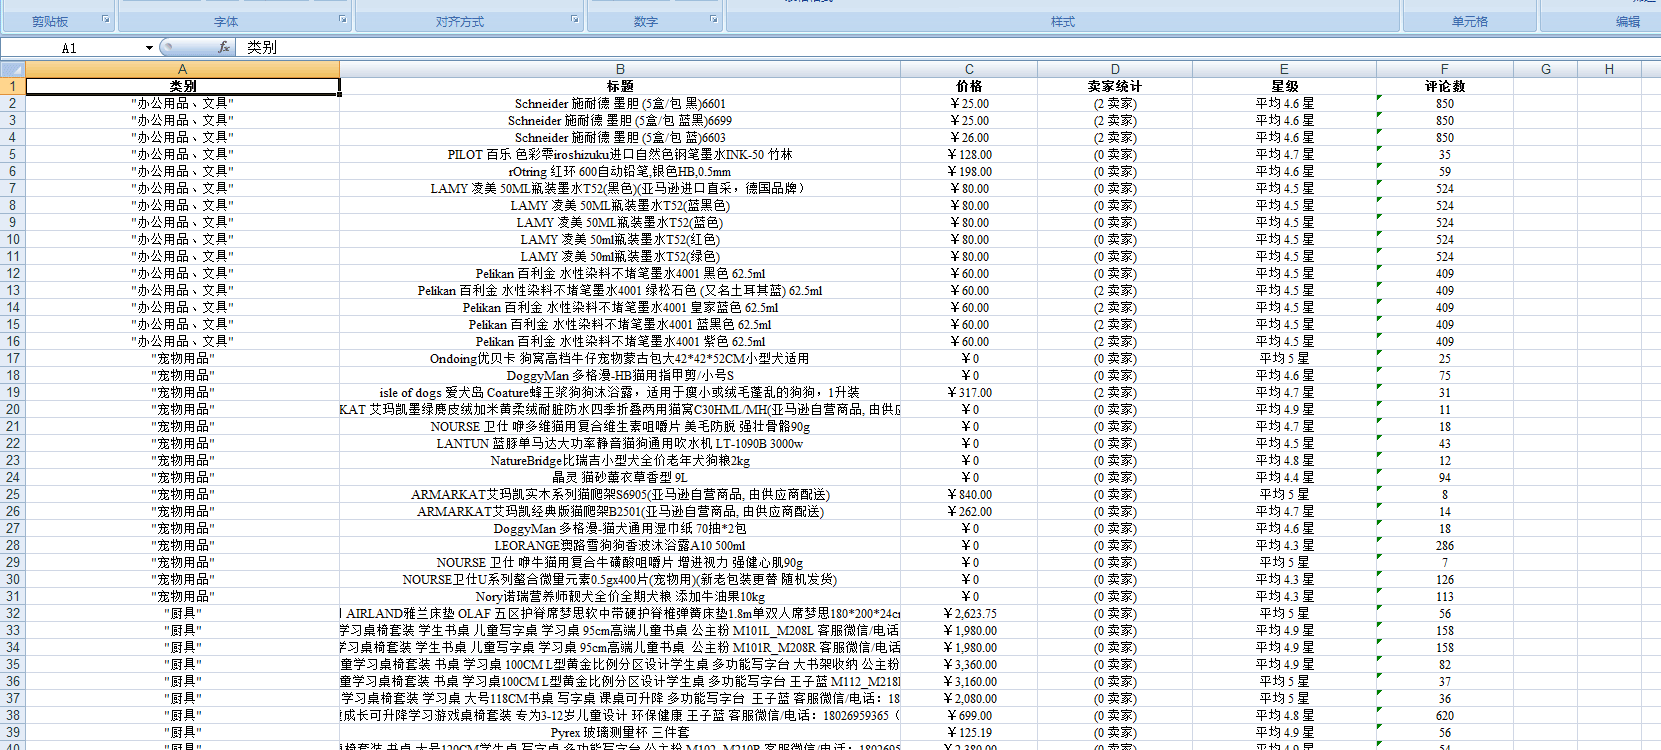Select column H header
1661x750 pixels.
(x=1609, y=69)
